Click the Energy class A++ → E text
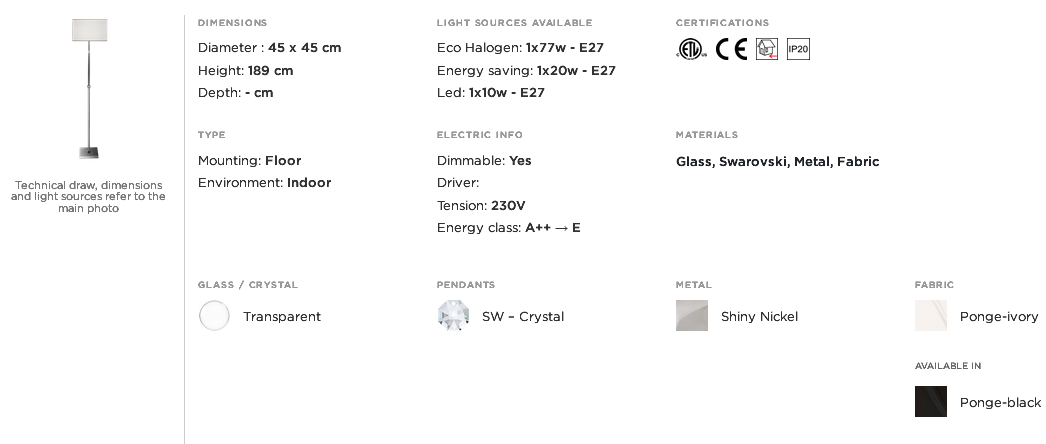The width and height of the screenshot is (1046, 444). [x=508, y=228]
